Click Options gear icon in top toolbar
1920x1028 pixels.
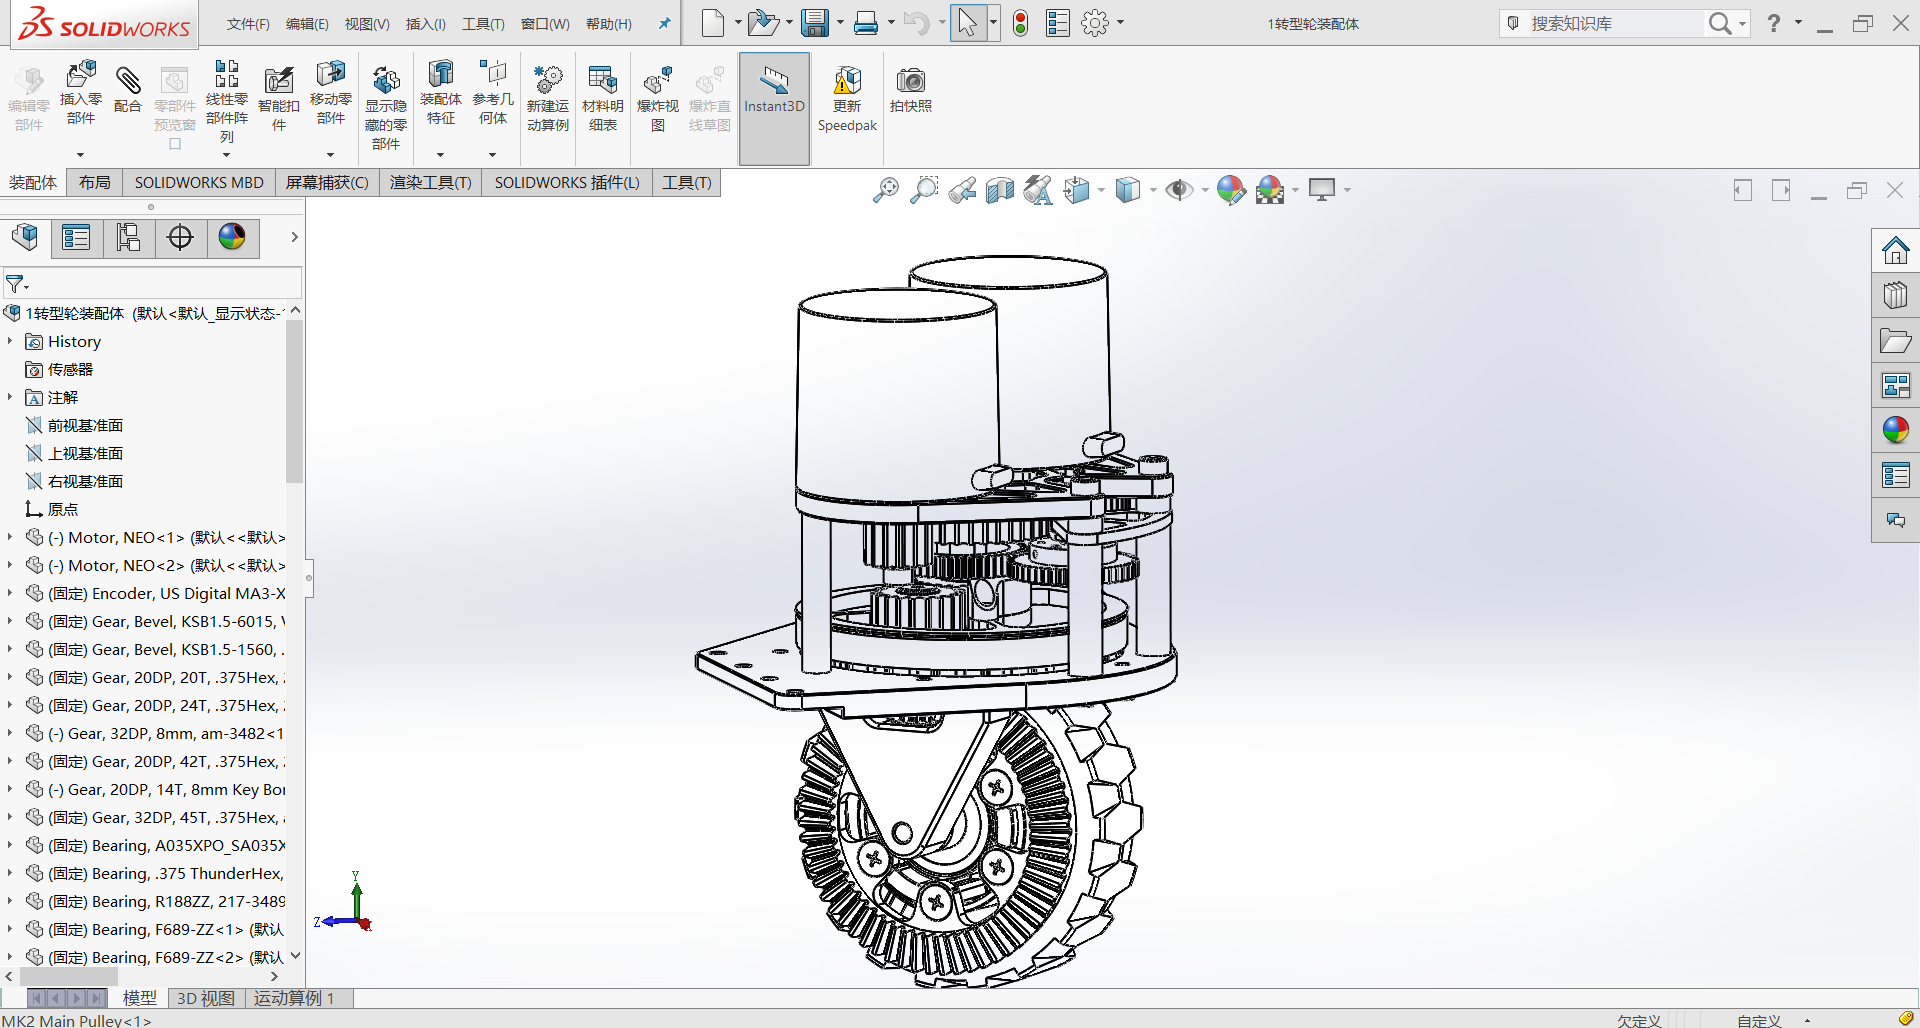pyautogui.click(x=1095, y=23)
